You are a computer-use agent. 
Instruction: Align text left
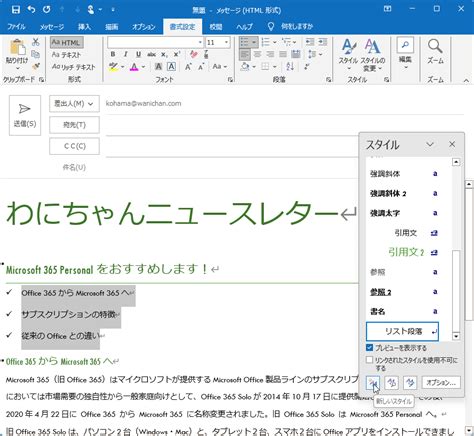(x=244, y=54)
